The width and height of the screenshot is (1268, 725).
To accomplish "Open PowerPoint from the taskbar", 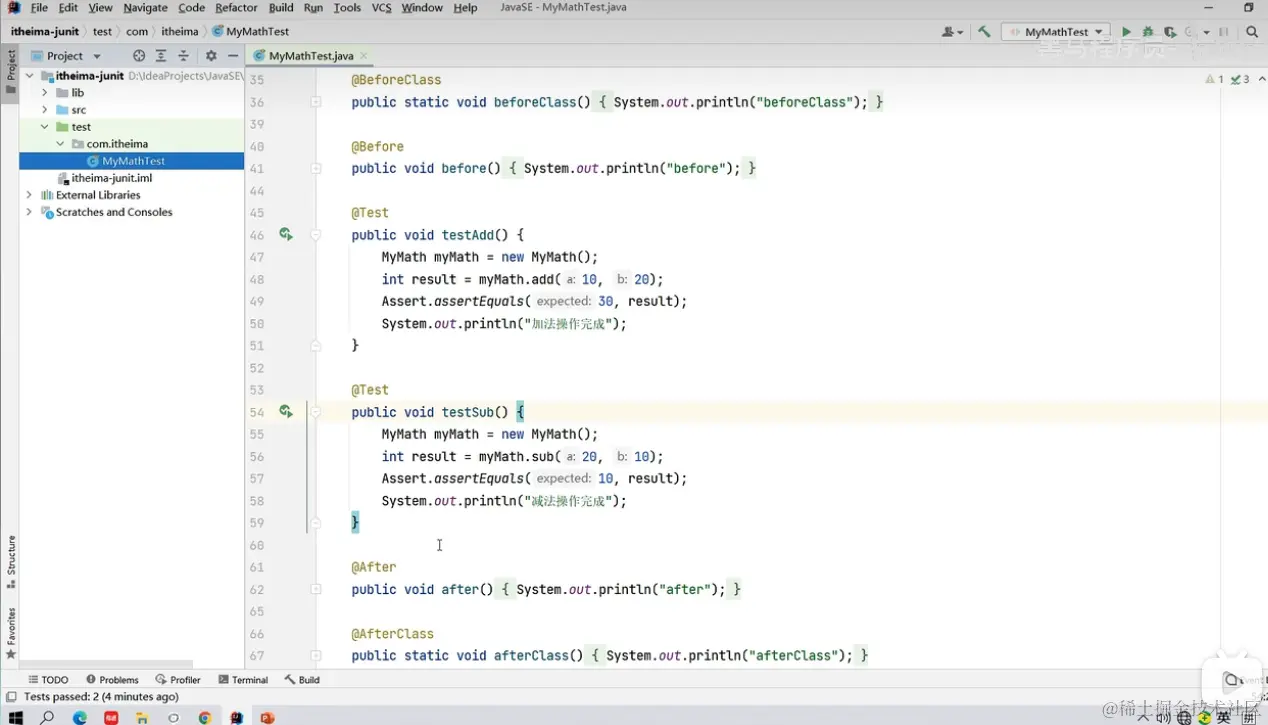I will pyautogui.click(x=267, y=717).
